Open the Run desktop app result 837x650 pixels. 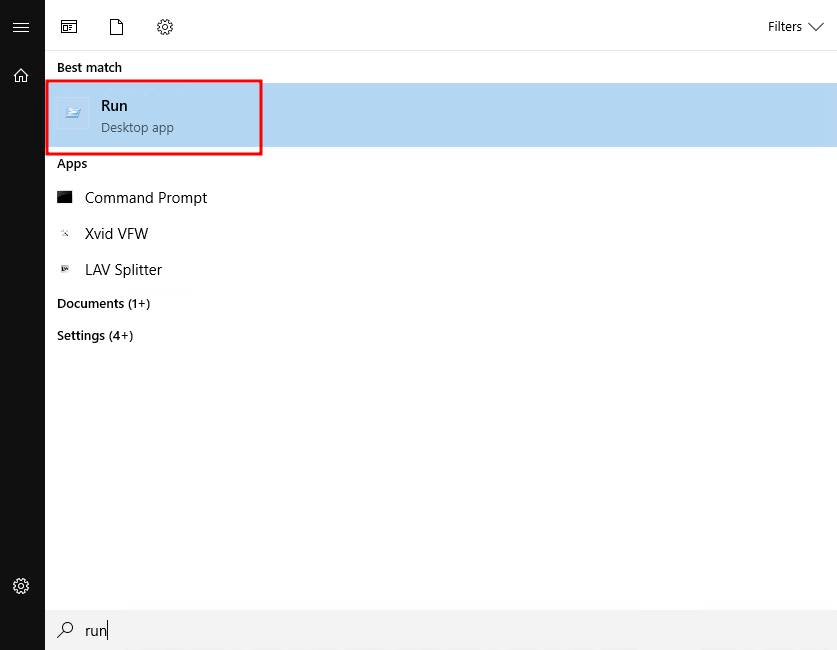pos(441,115)
